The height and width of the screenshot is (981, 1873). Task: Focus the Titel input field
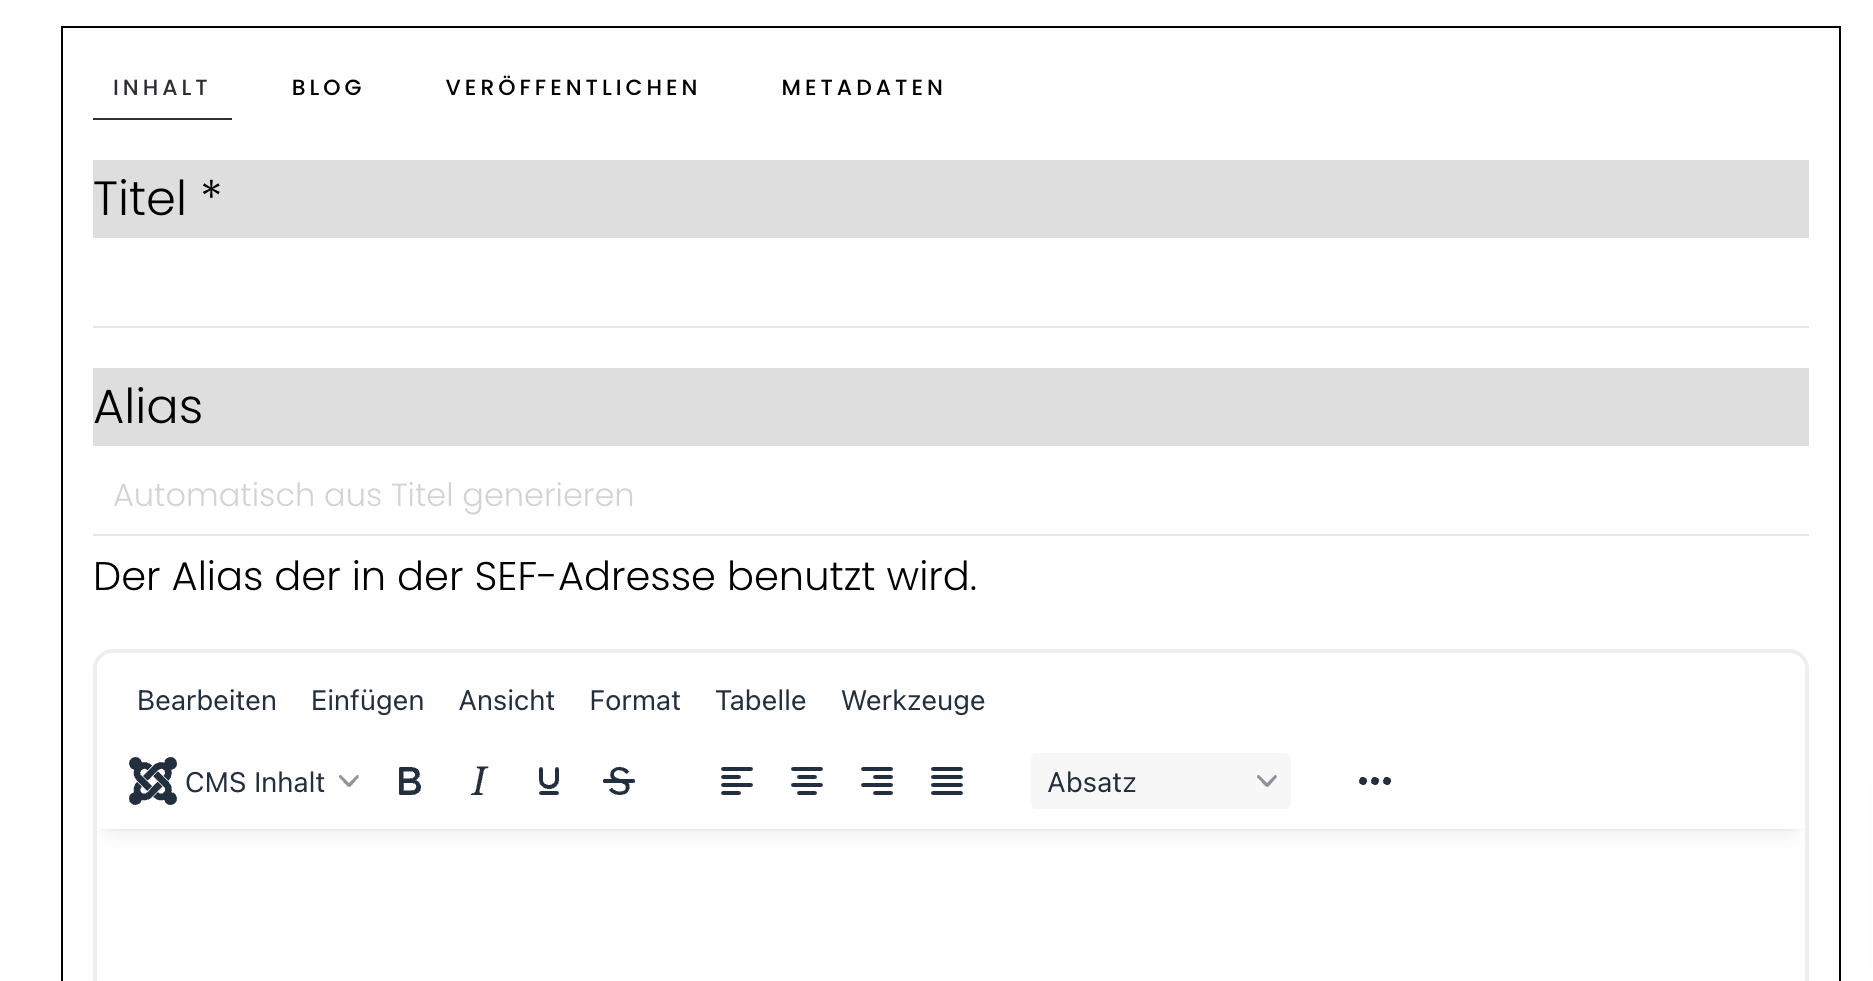[951, 287]
